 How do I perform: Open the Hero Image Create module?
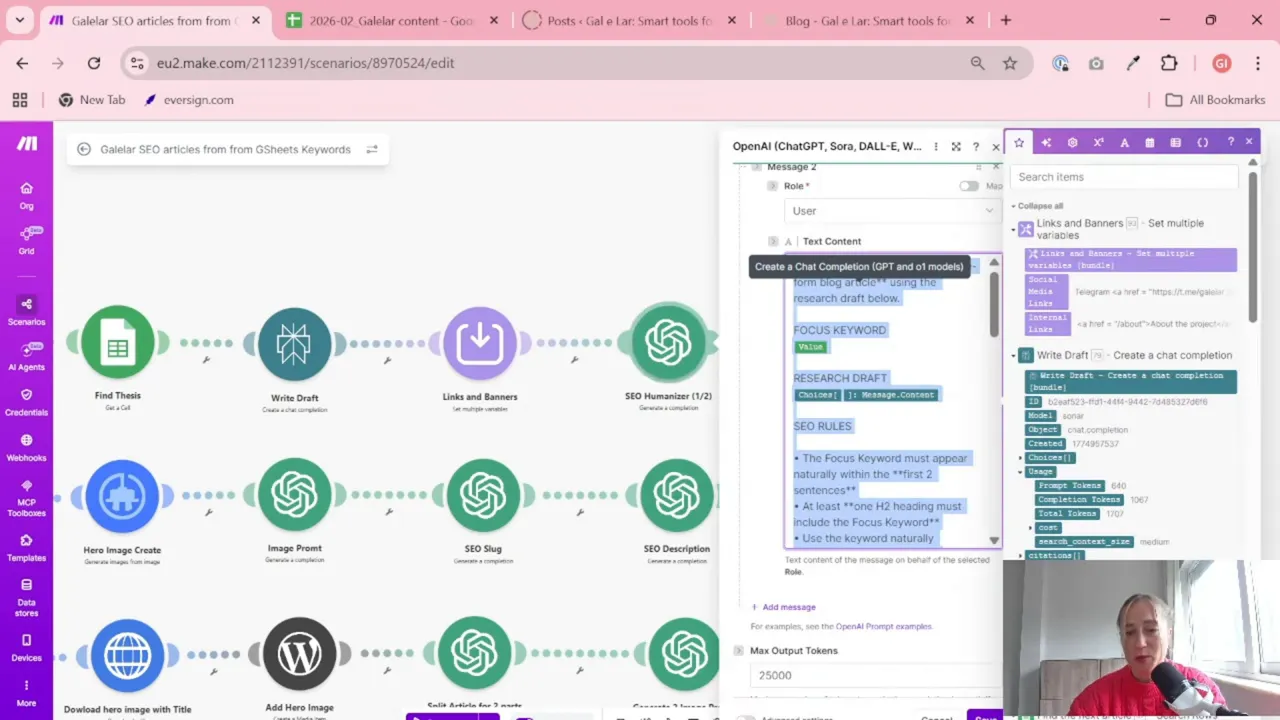click(122, 497)
